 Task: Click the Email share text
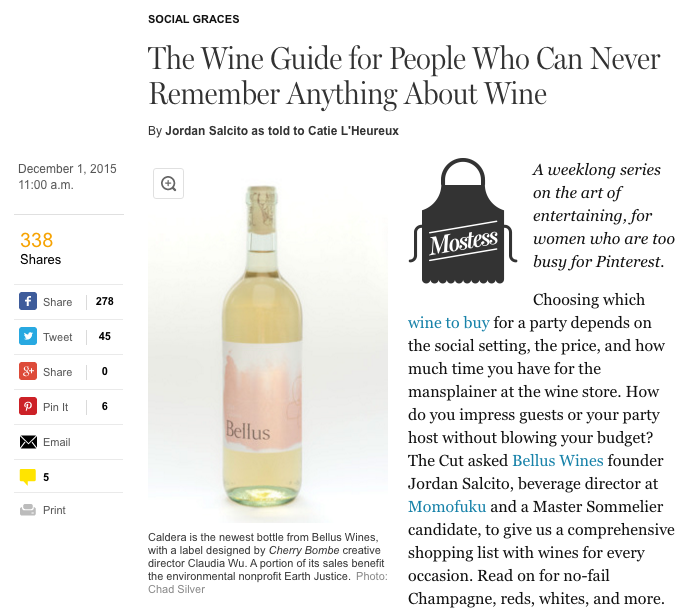[57, 442]
